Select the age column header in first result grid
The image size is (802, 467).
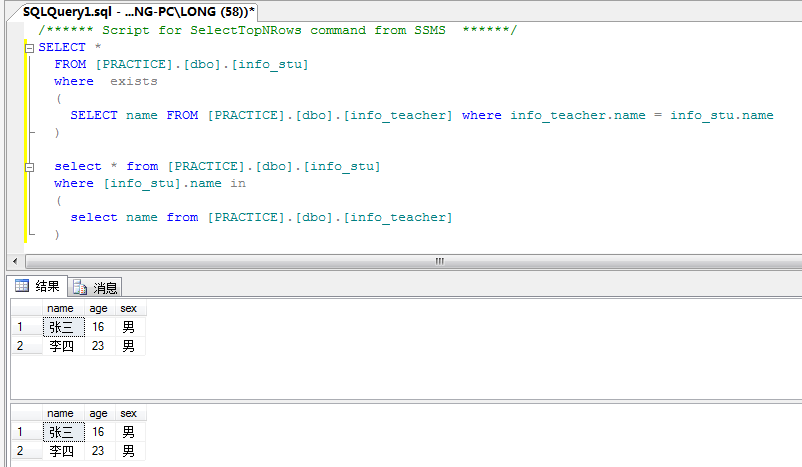(98, 308)
